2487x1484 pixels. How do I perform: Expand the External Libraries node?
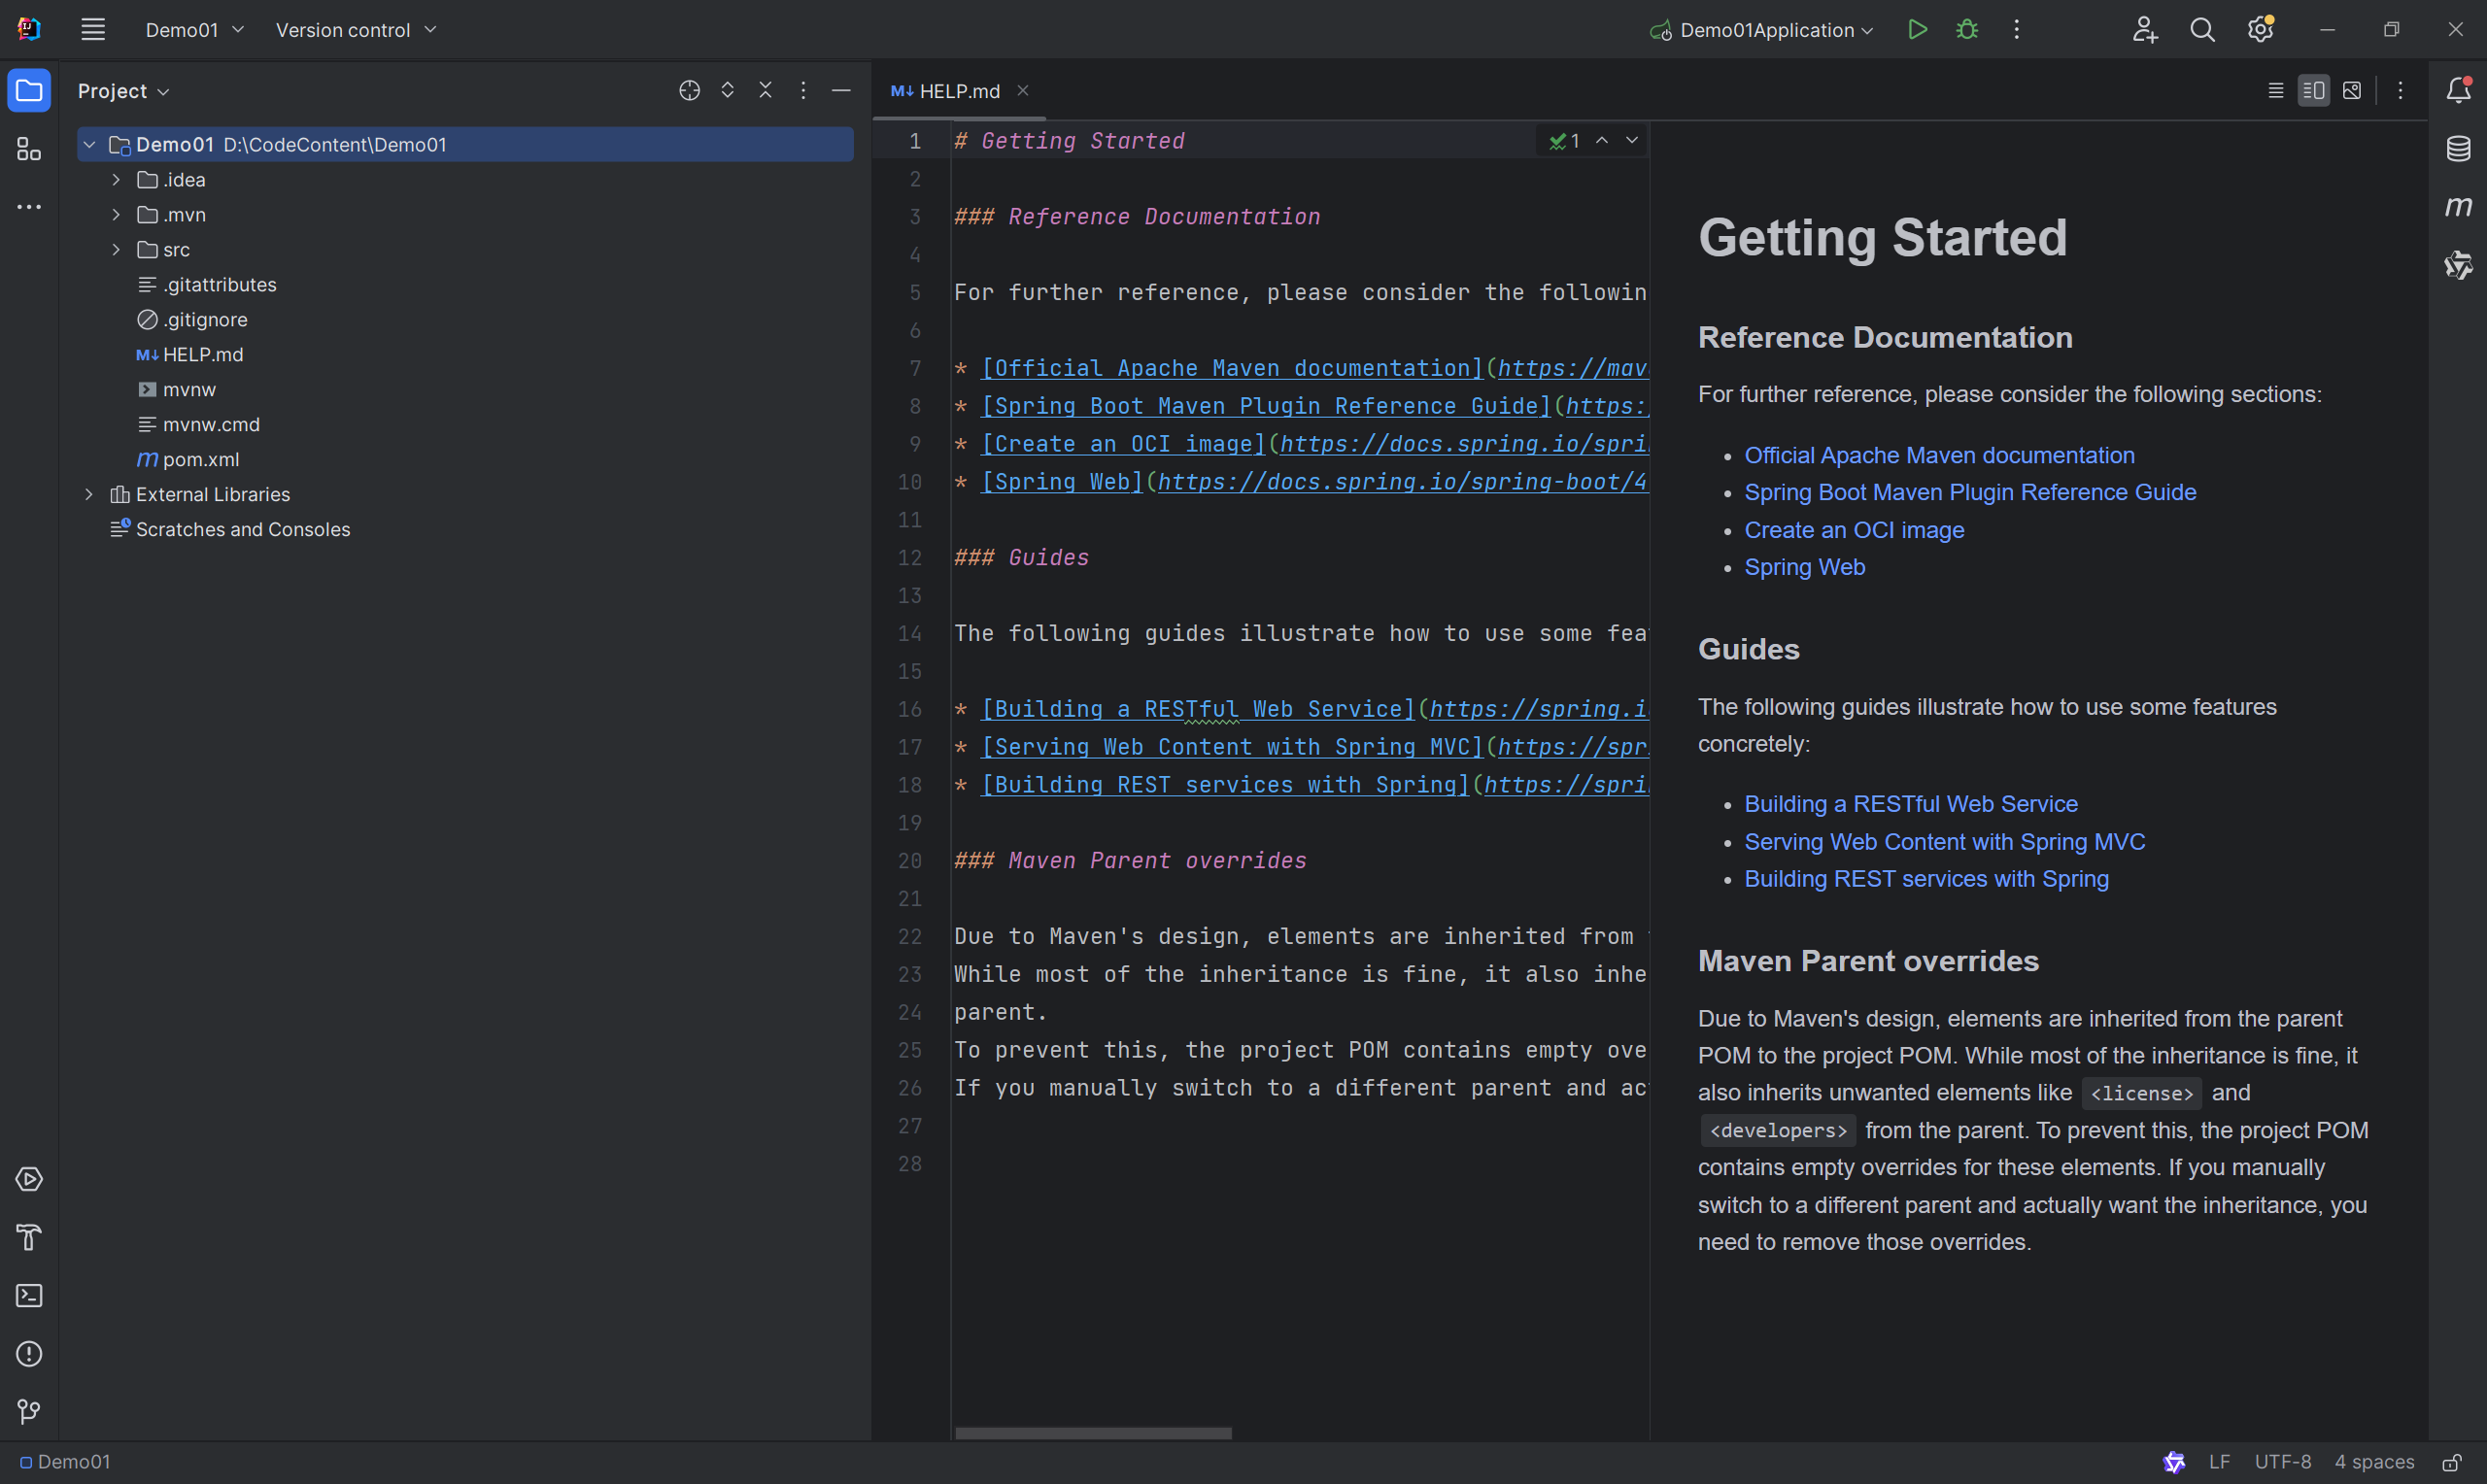[x=89, y=494]
